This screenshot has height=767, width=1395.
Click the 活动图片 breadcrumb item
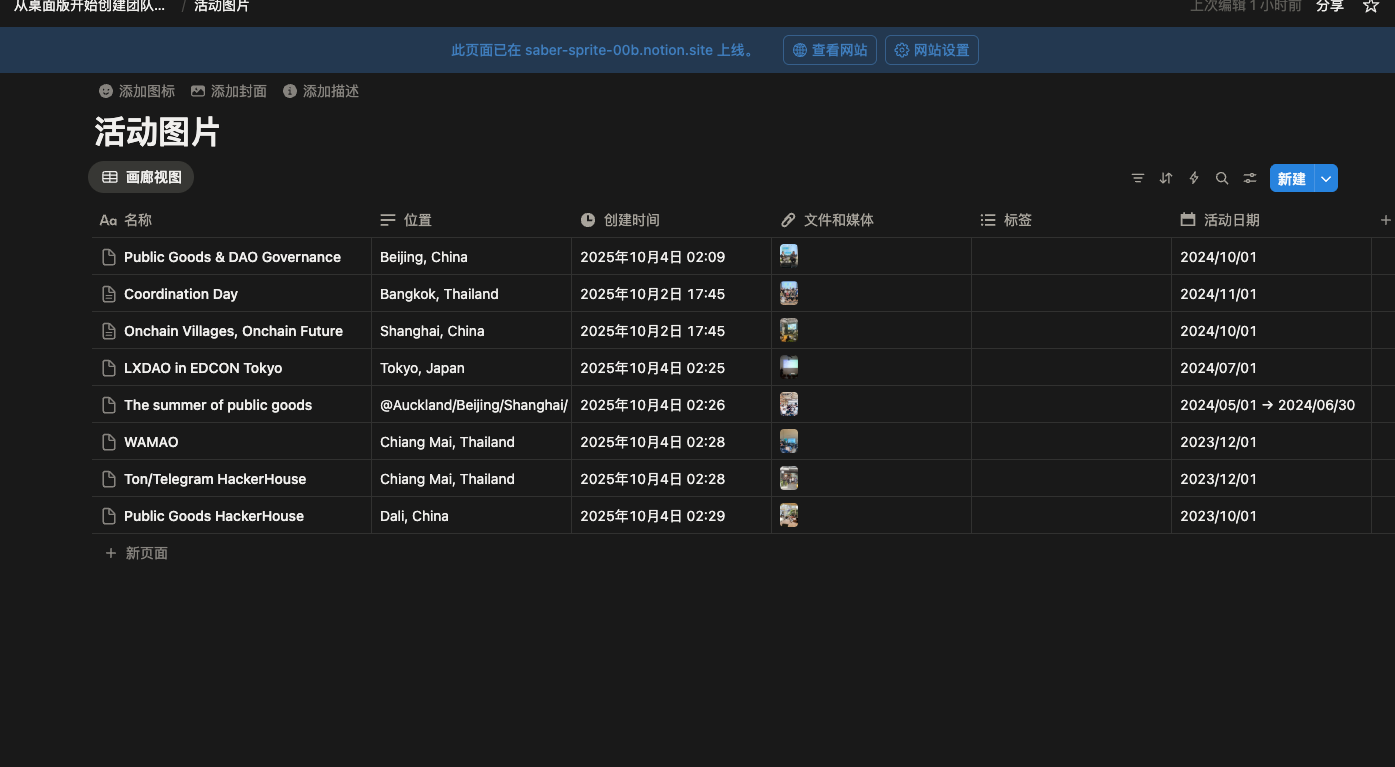tap(222, 6)
